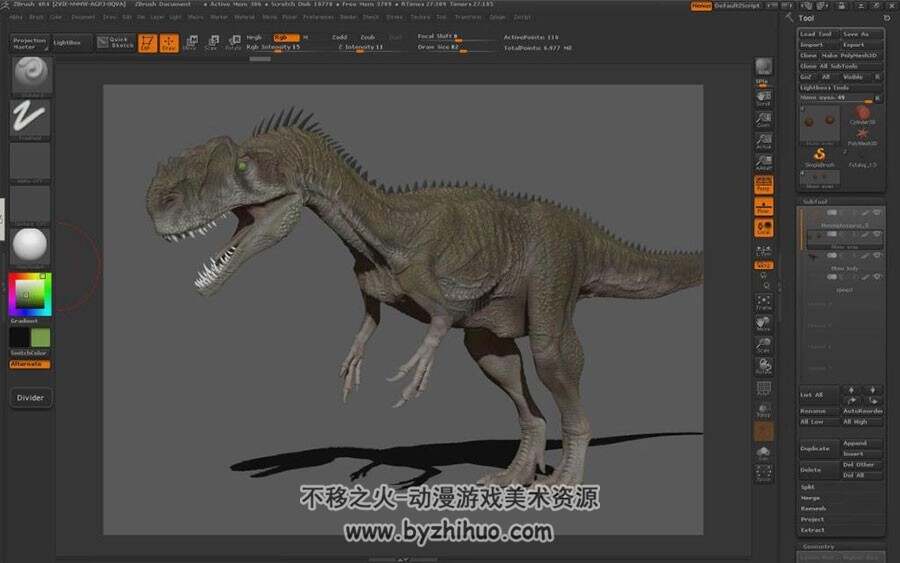Viewport: 900px width, 563px height.
Task: Click the Divider button on left shelf
Action: click(x=30, y=398)
